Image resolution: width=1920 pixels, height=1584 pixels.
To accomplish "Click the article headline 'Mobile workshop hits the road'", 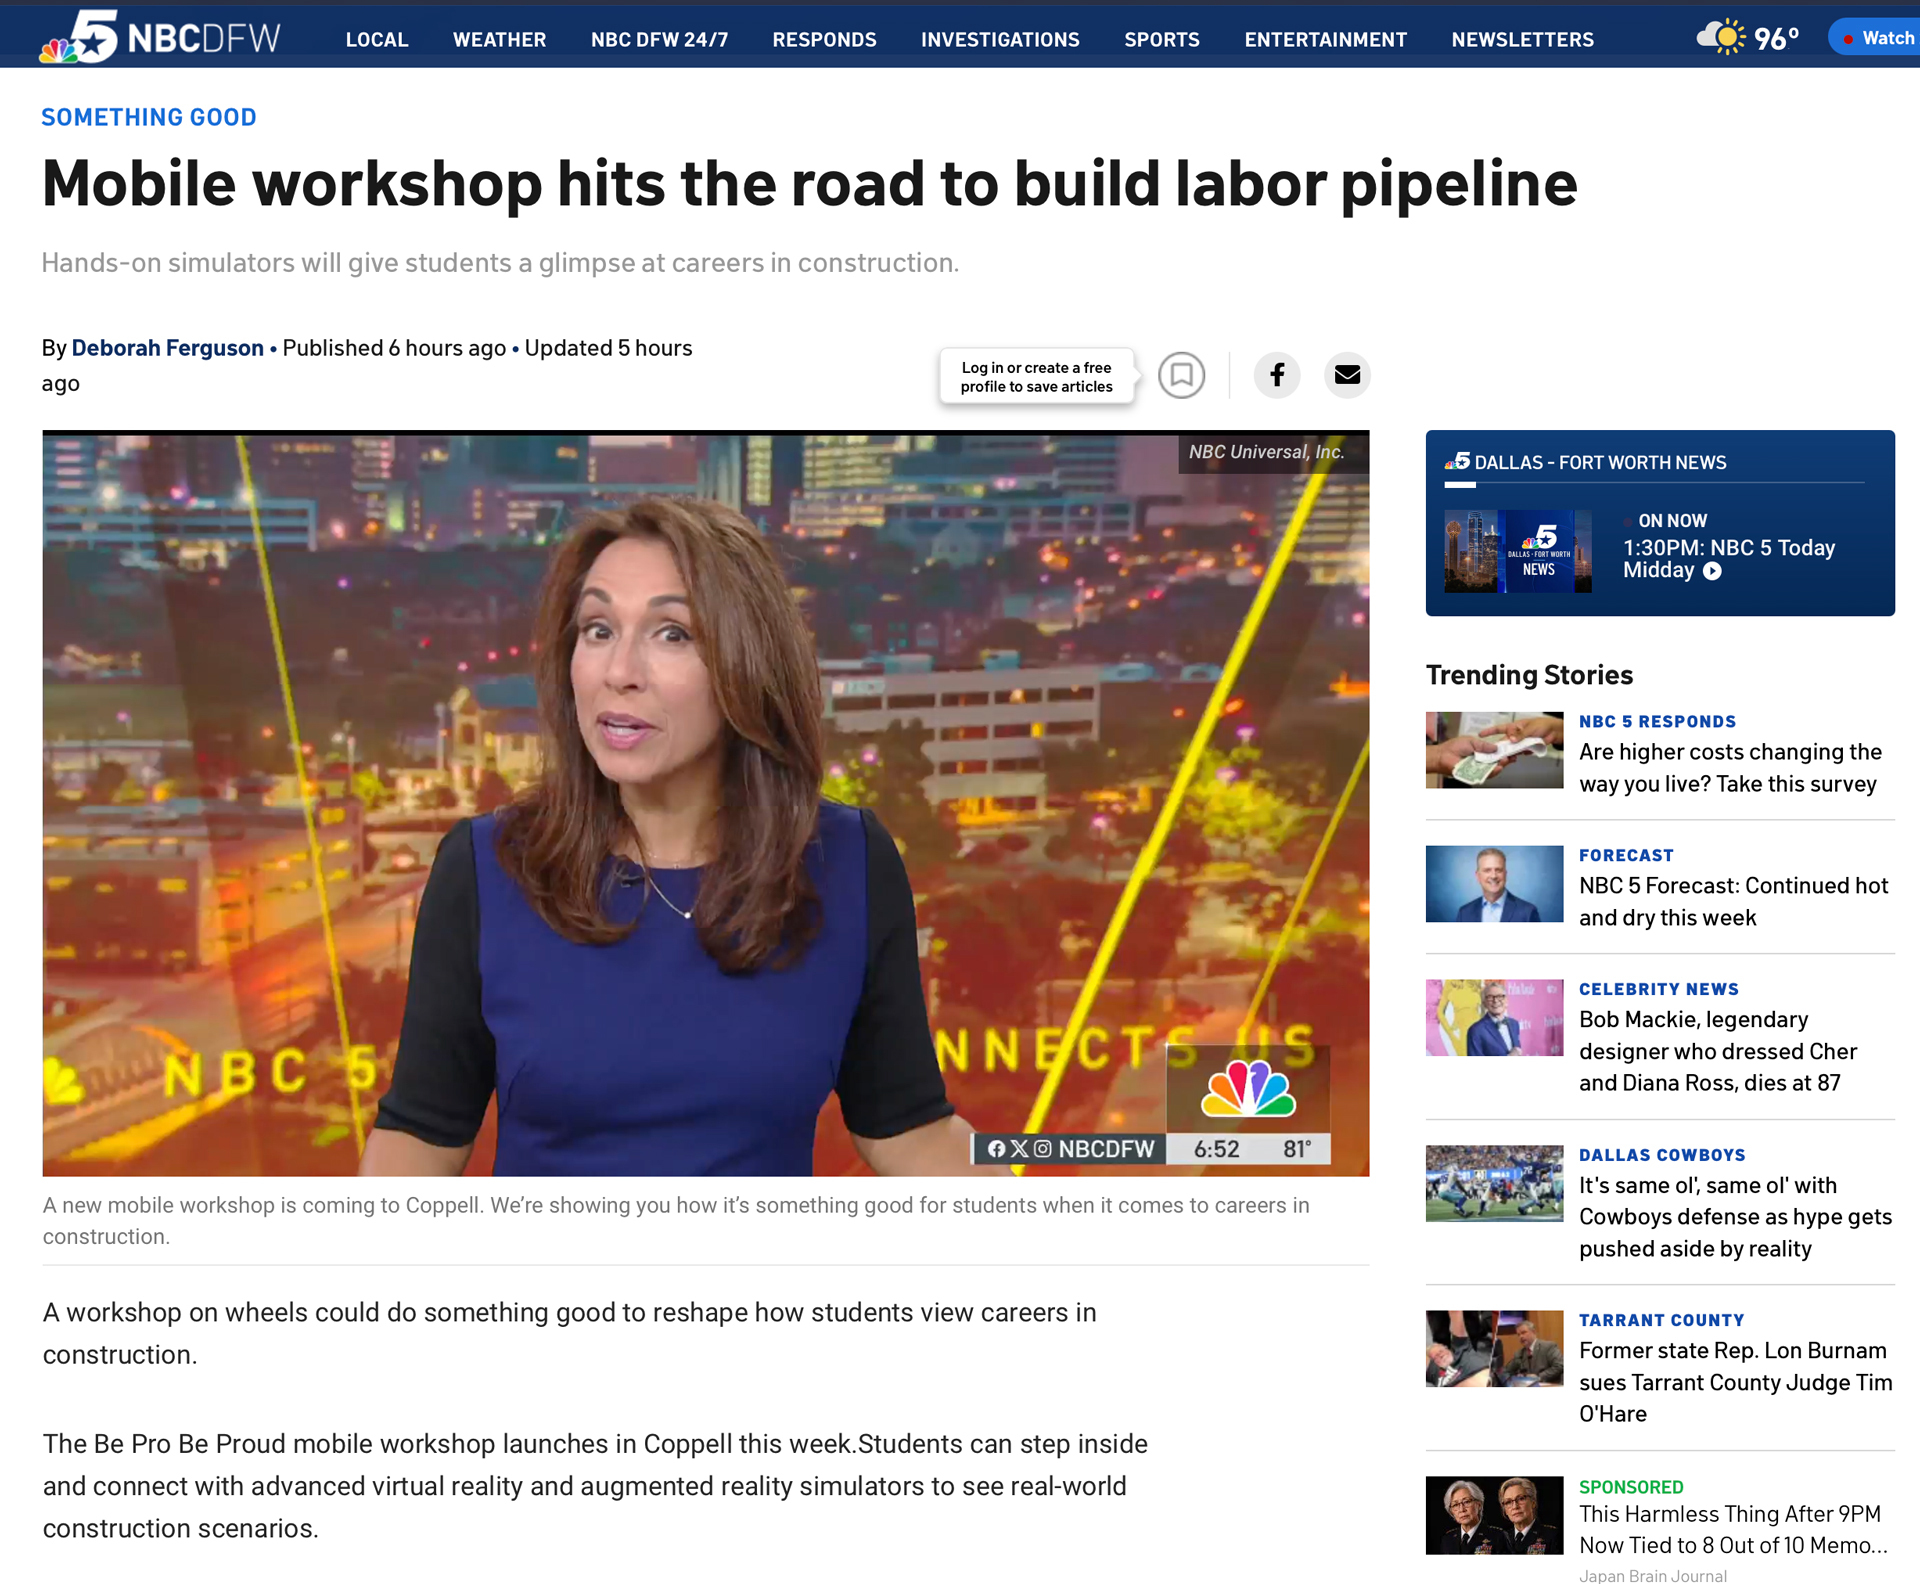I will click(x=809, y=184).
